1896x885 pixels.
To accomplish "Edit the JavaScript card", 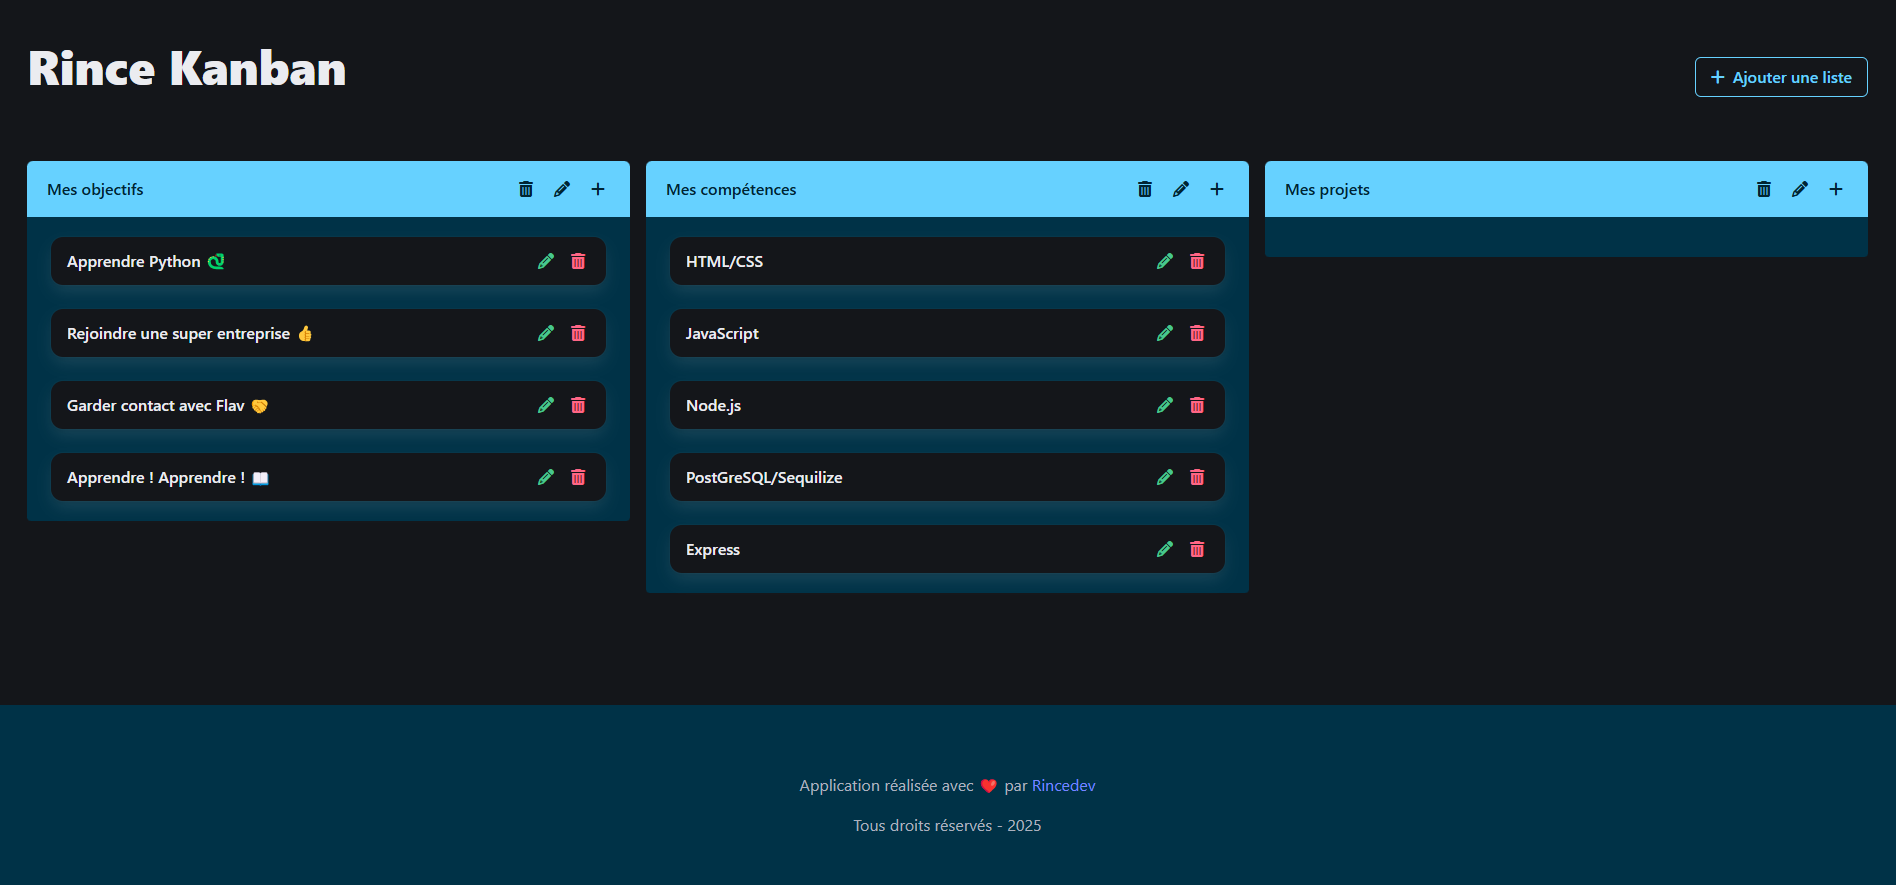I will pyautogui.click(x=1165, y=333).
